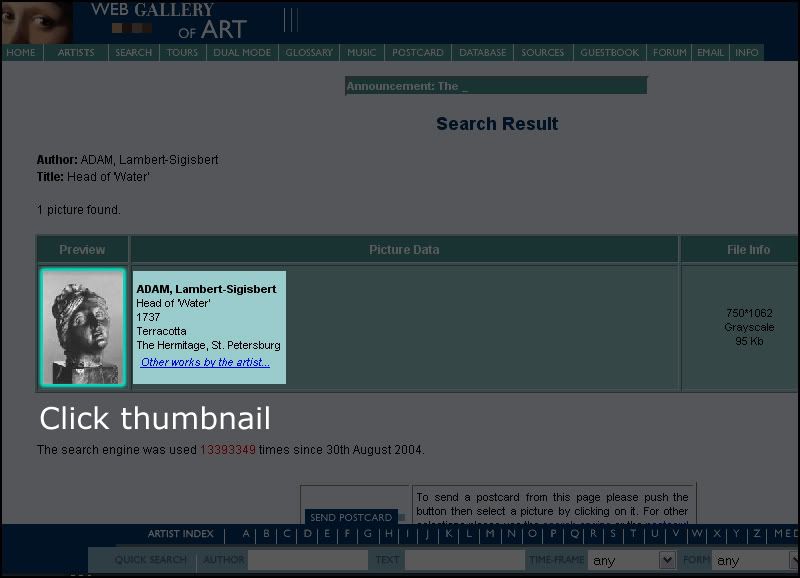Go to the ARTISTS section

76,53
